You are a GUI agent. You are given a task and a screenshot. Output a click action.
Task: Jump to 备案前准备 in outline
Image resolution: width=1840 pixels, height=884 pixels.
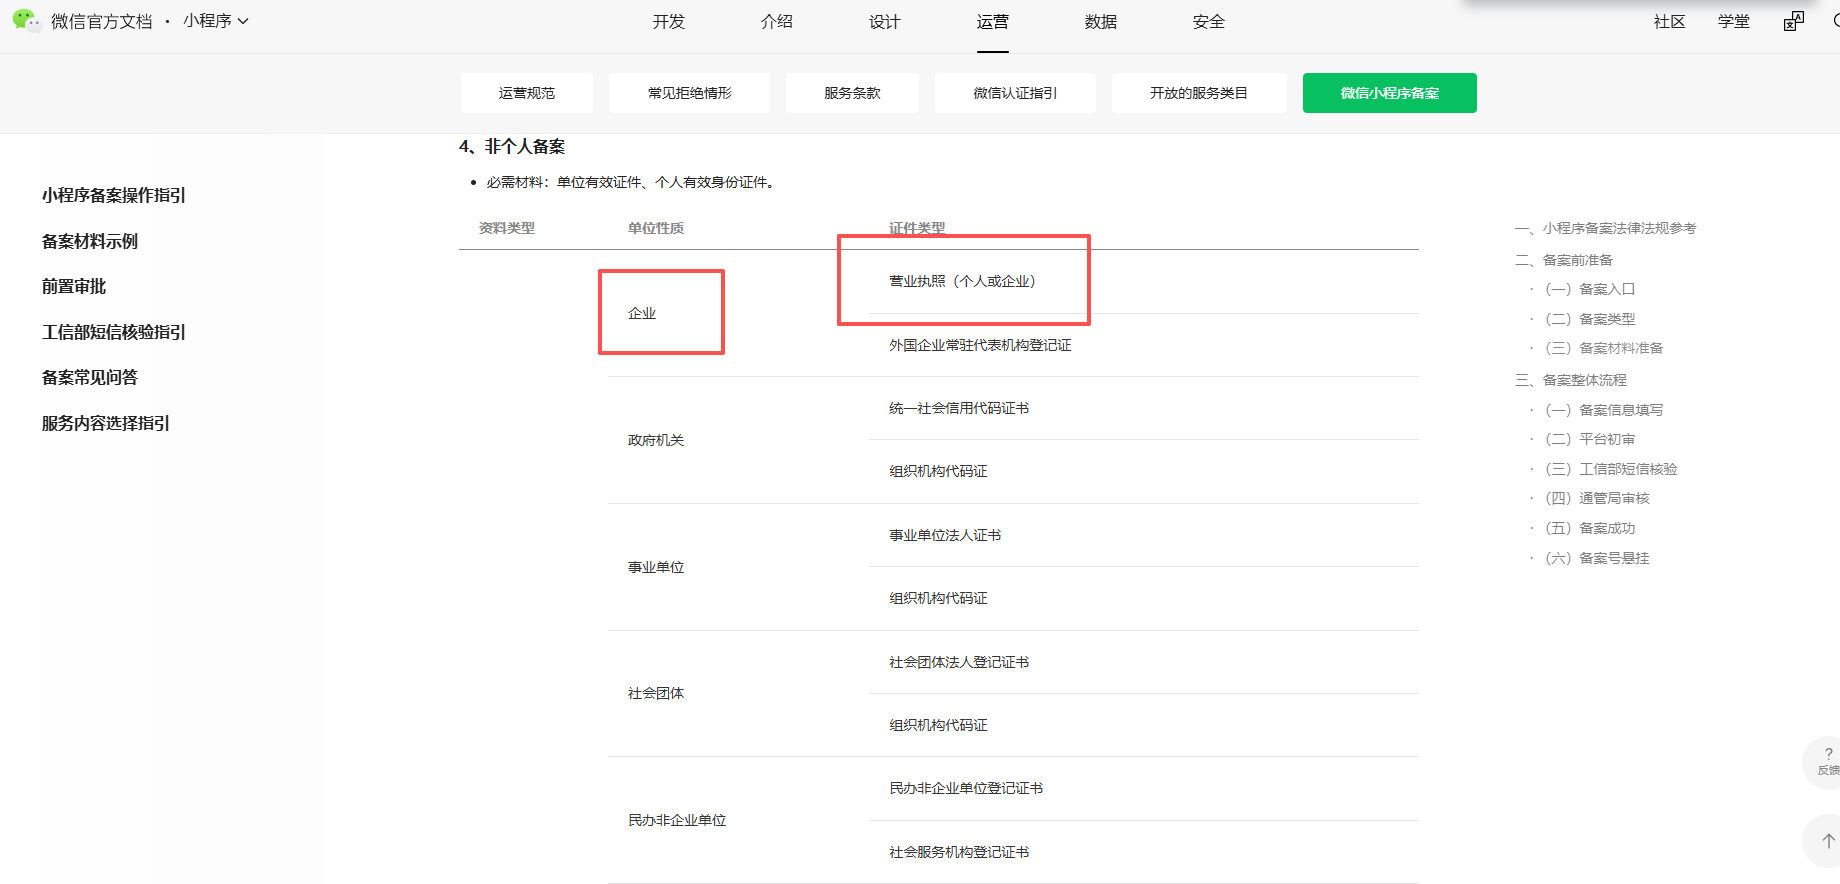1565,260
